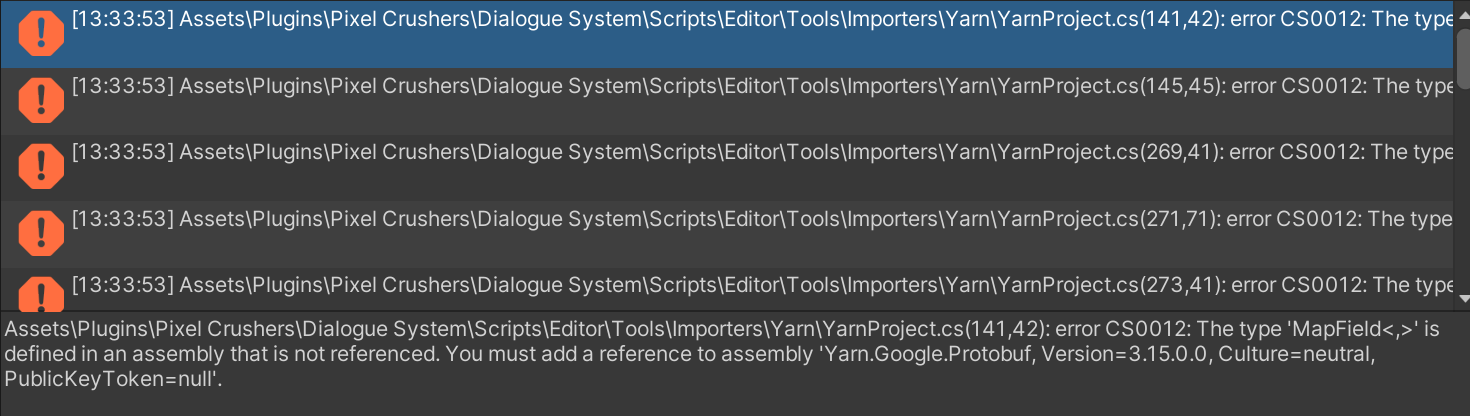This screenshot has height=416, width=1470.
Task: Click the scroll down arrow of console list
Action: coord(1461,302)
